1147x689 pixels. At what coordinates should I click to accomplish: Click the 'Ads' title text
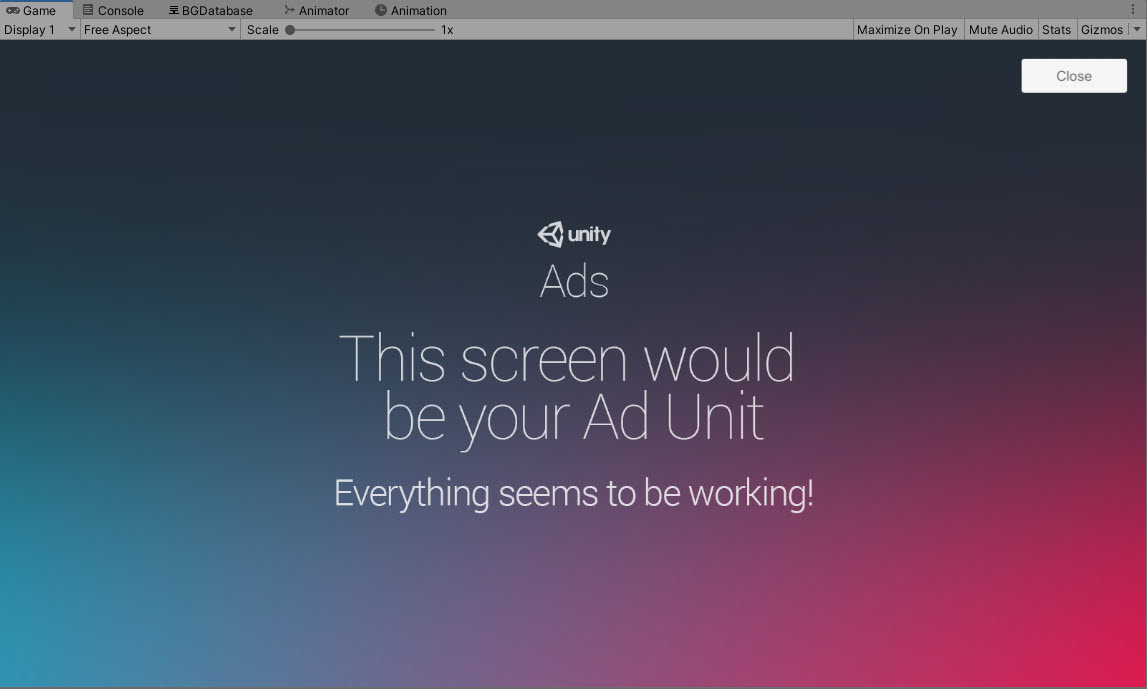[x=574, y=282]
